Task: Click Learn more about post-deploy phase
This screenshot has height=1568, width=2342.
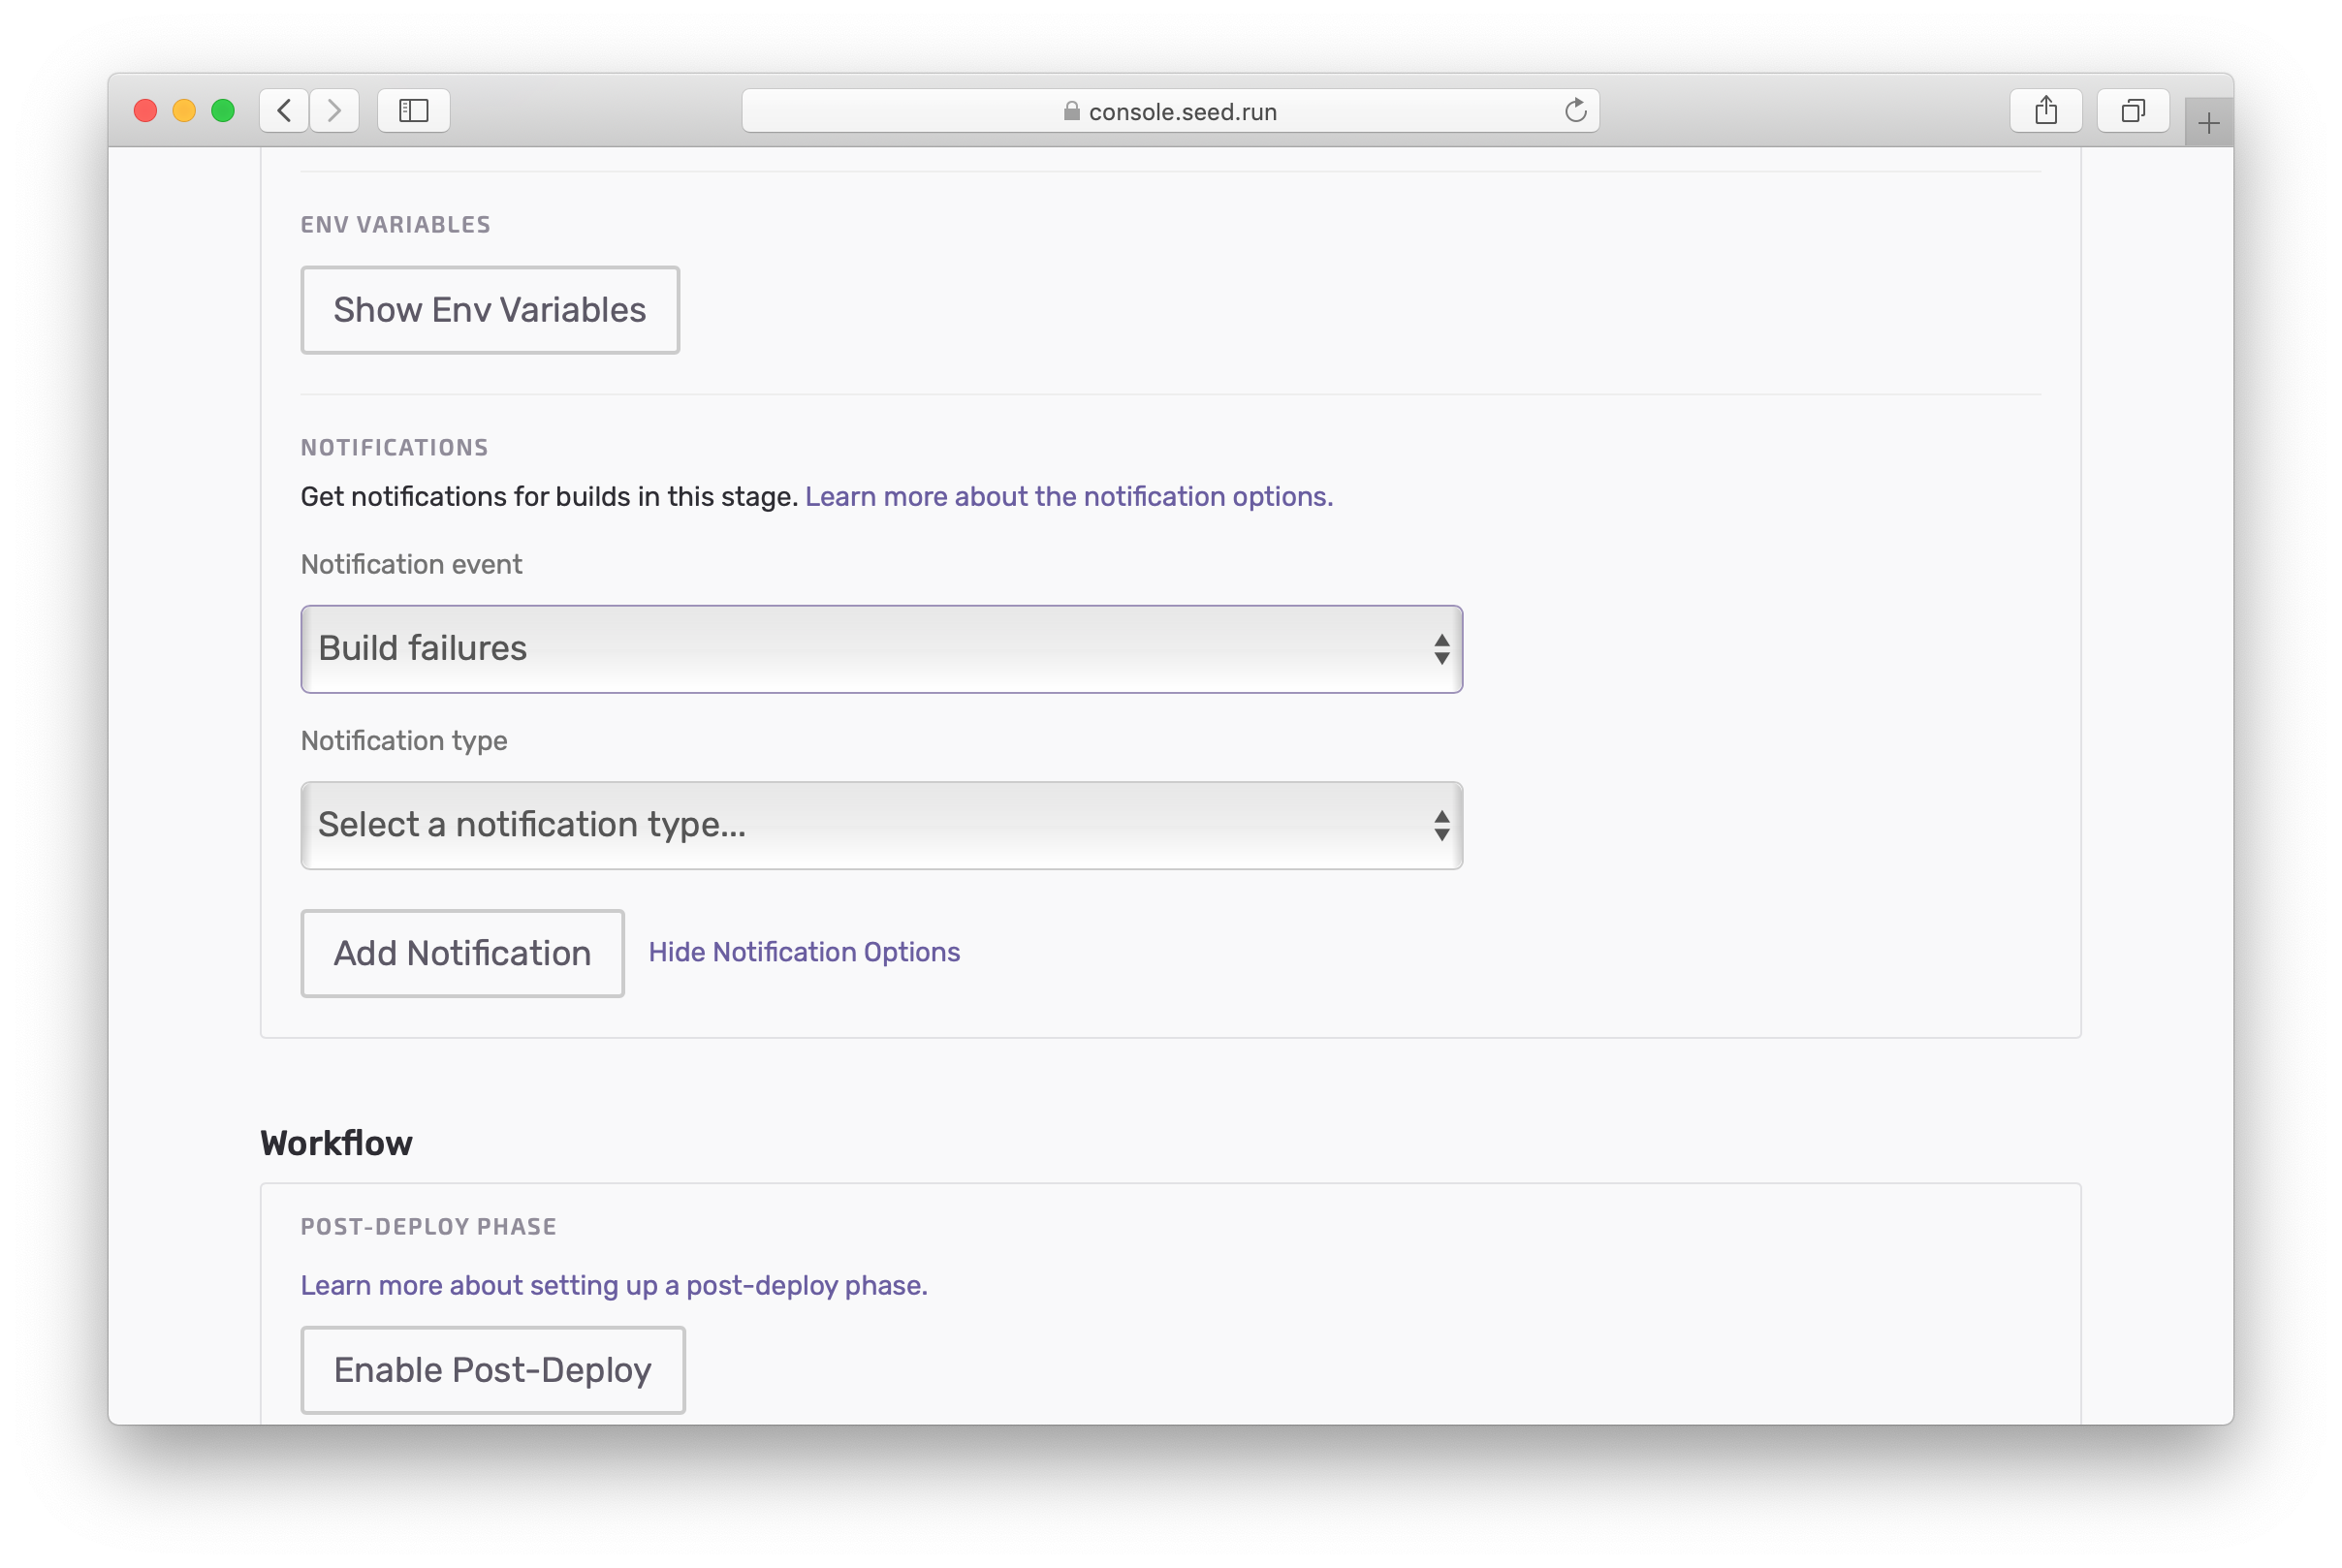Action: tap(615, 1284)
